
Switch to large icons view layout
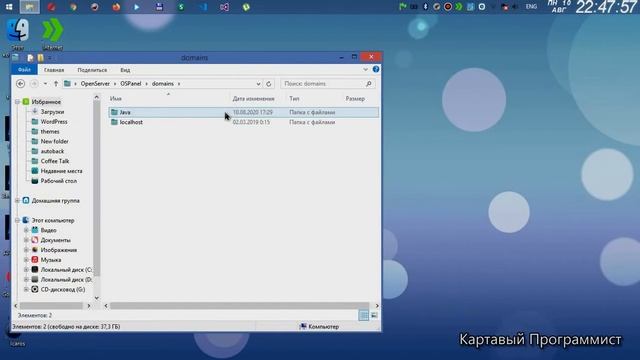coord(374,315)
